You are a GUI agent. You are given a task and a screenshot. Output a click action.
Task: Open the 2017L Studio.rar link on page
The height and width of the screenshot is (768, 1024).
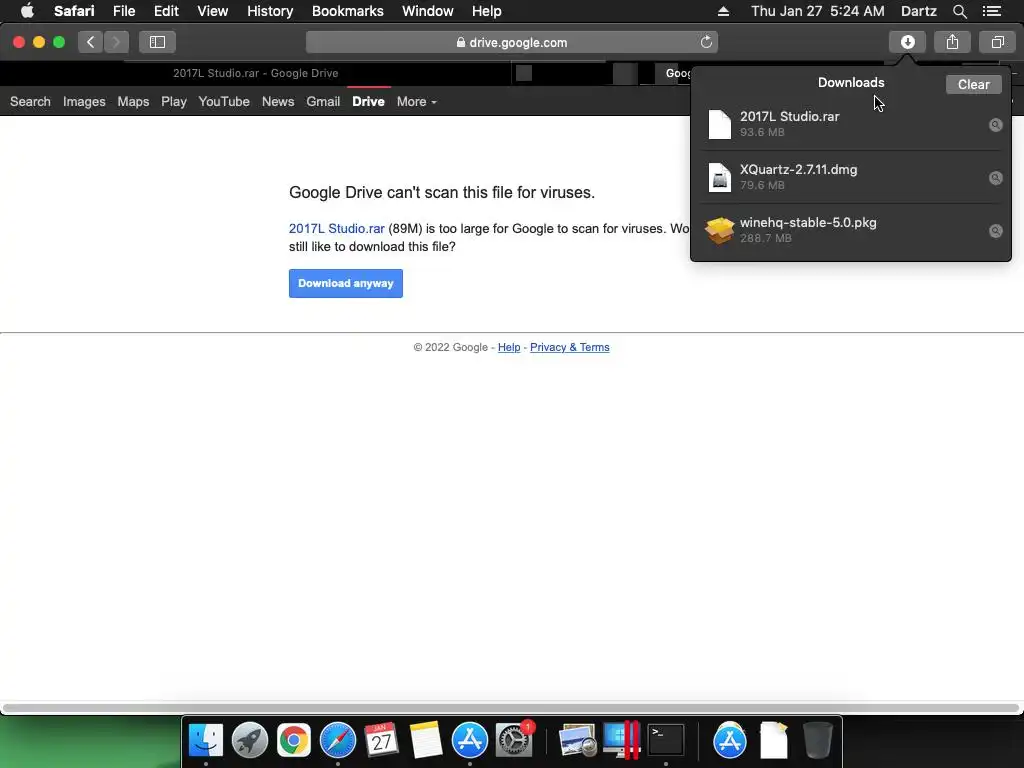(x=336, y=229)
